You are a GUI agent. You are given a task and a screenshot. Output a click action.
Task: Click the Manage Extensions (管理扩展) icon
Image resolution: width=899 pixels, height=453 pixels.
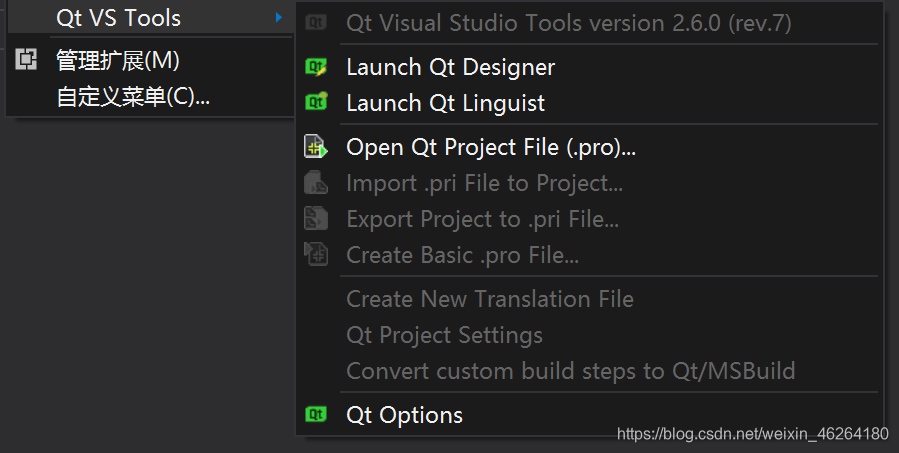26,61
